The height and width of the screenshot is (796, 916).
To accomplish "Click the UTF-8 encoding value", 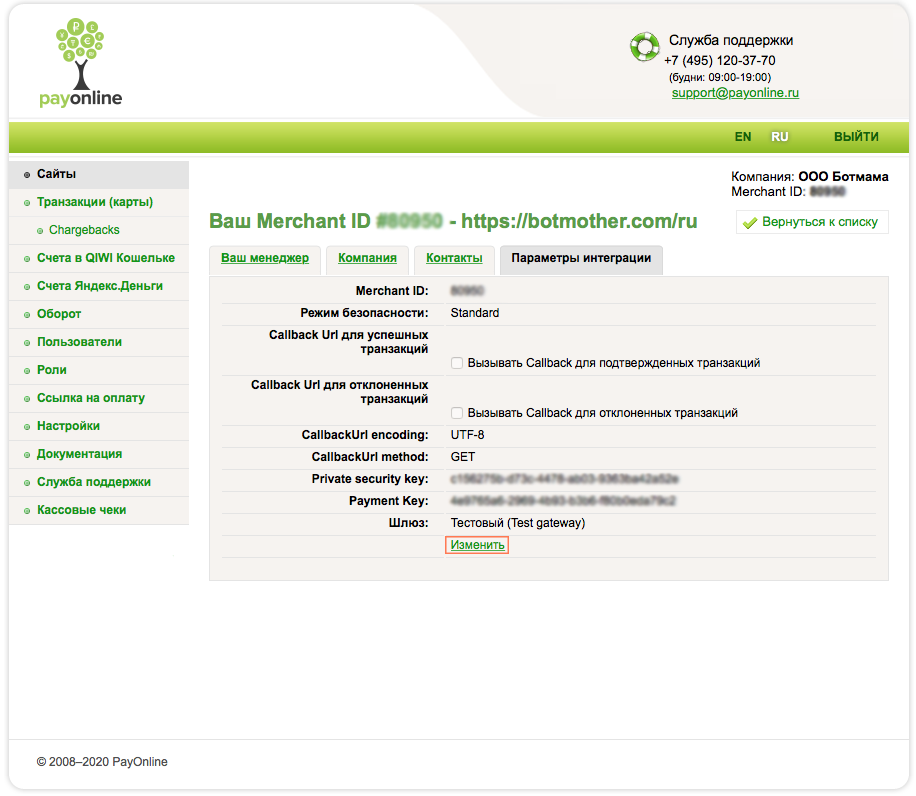I will (467, 435).
